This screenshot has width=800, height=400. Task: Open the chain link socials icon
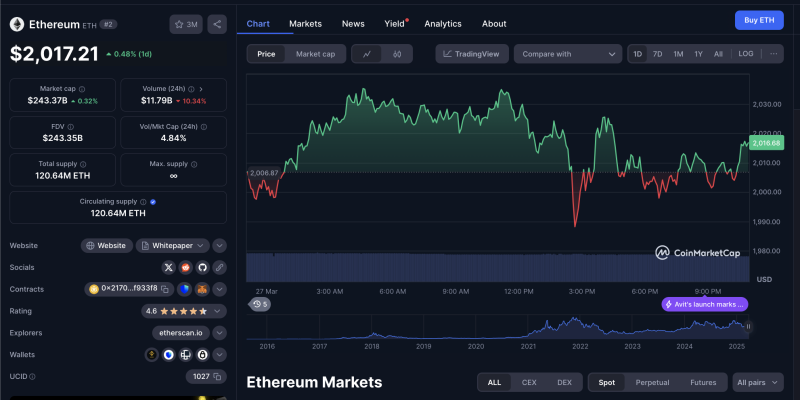[219, 267]
